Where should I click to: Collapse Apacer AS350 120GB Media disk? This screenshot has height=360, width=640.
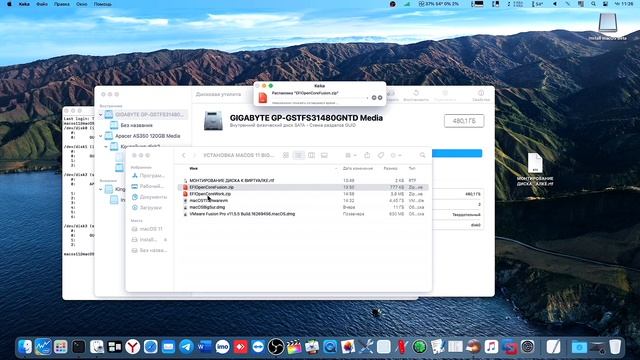click(101, 136)
